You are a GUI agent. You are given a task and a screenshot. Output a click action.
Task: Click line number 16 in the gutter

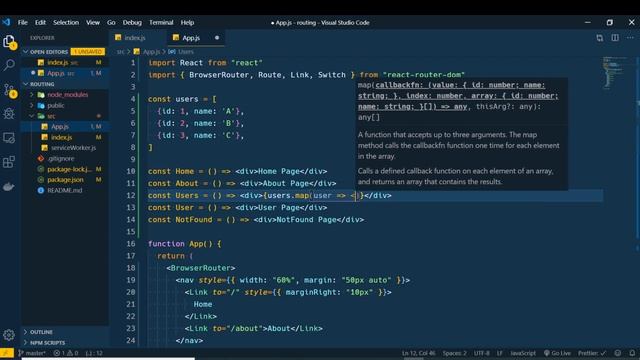coord(131,244)
